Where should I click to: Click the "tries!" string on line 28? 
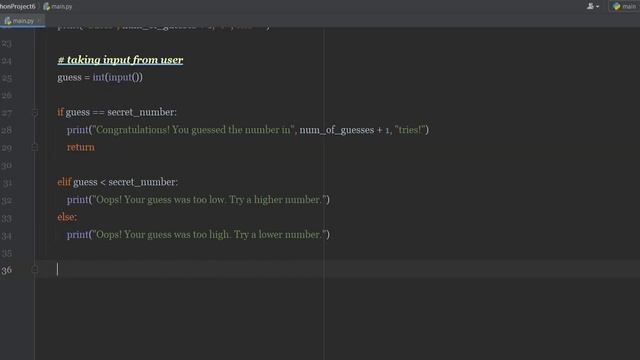(x=410, y=130)
